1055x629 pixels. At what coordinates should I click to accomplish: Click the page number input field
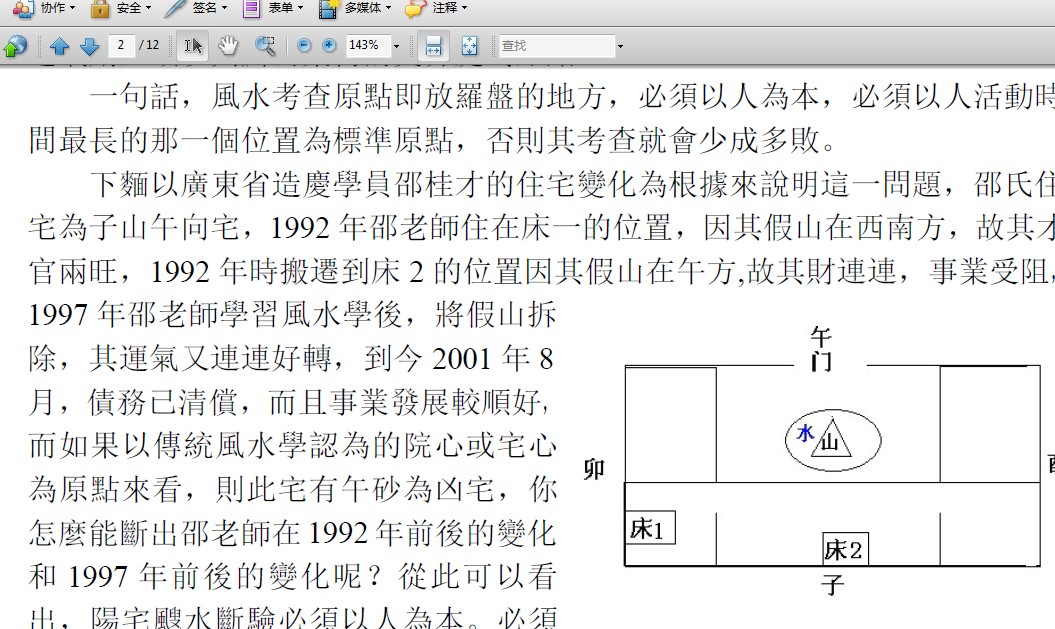122,45
